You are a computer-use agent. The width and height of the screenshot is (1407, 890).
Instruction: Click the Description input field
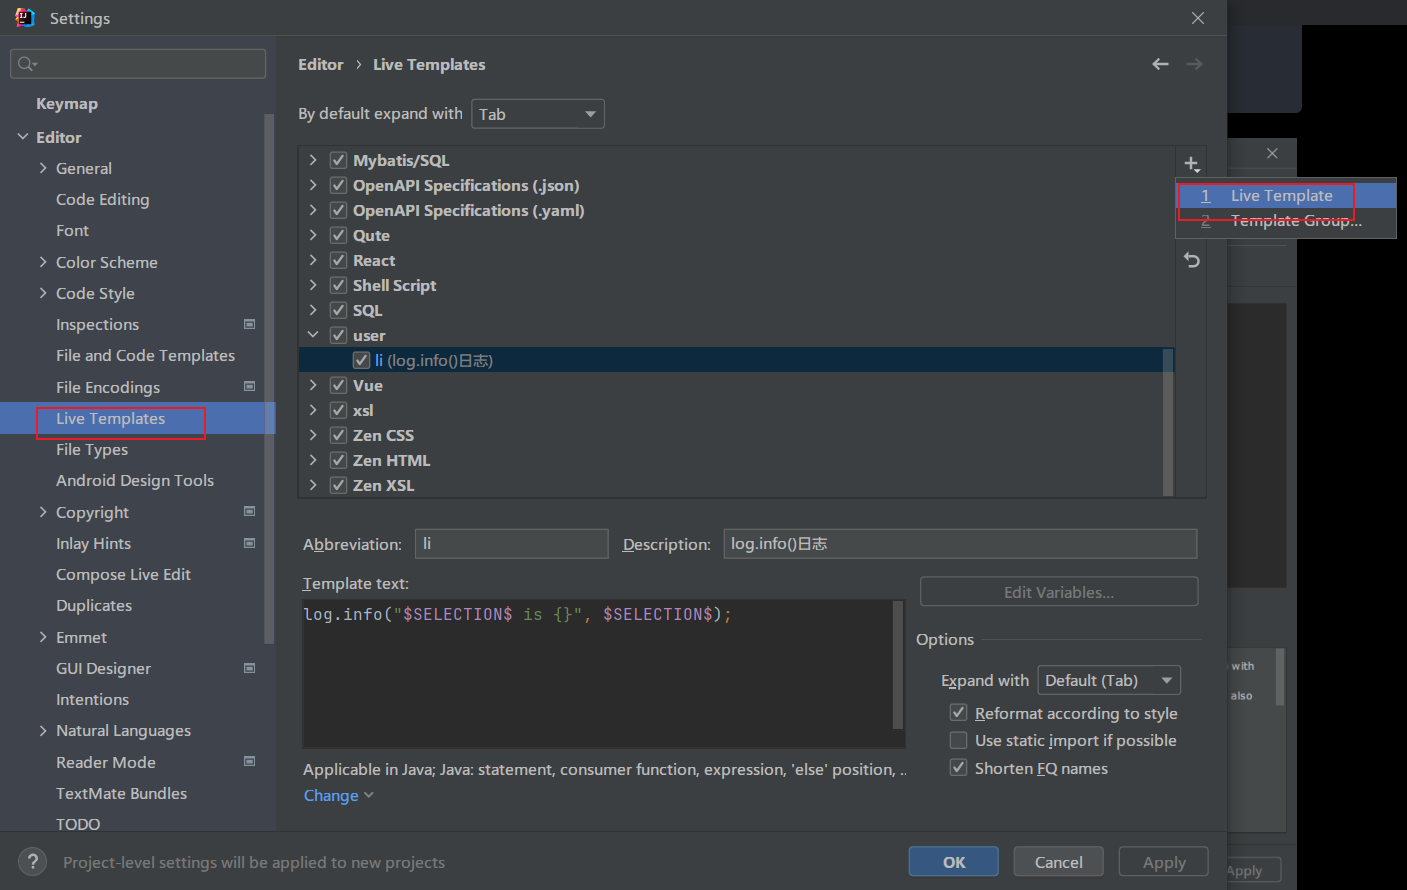click(x=960, y=544)
